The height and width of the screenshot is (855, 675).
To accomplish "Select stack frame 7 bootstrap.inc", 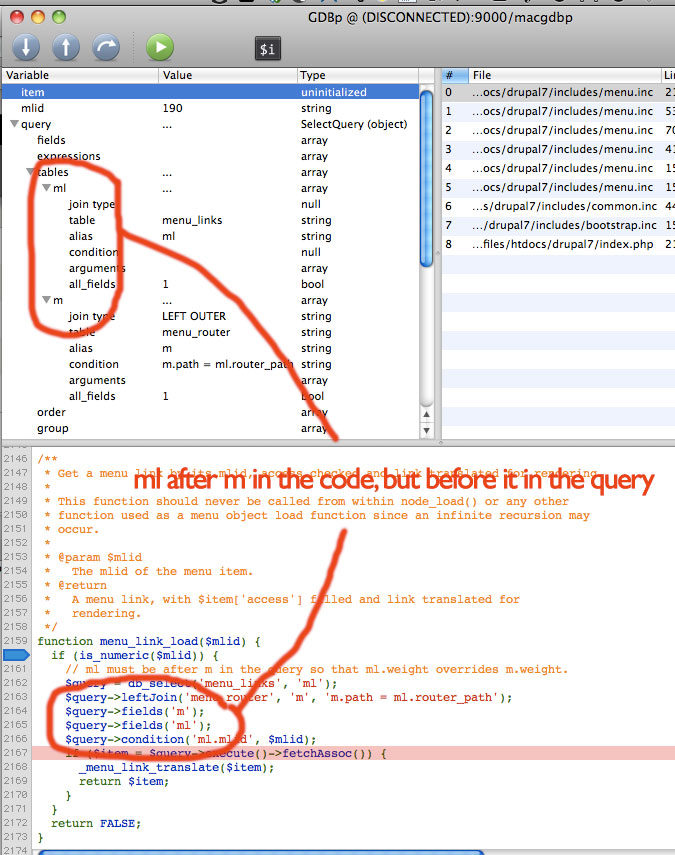I will 558,225.
